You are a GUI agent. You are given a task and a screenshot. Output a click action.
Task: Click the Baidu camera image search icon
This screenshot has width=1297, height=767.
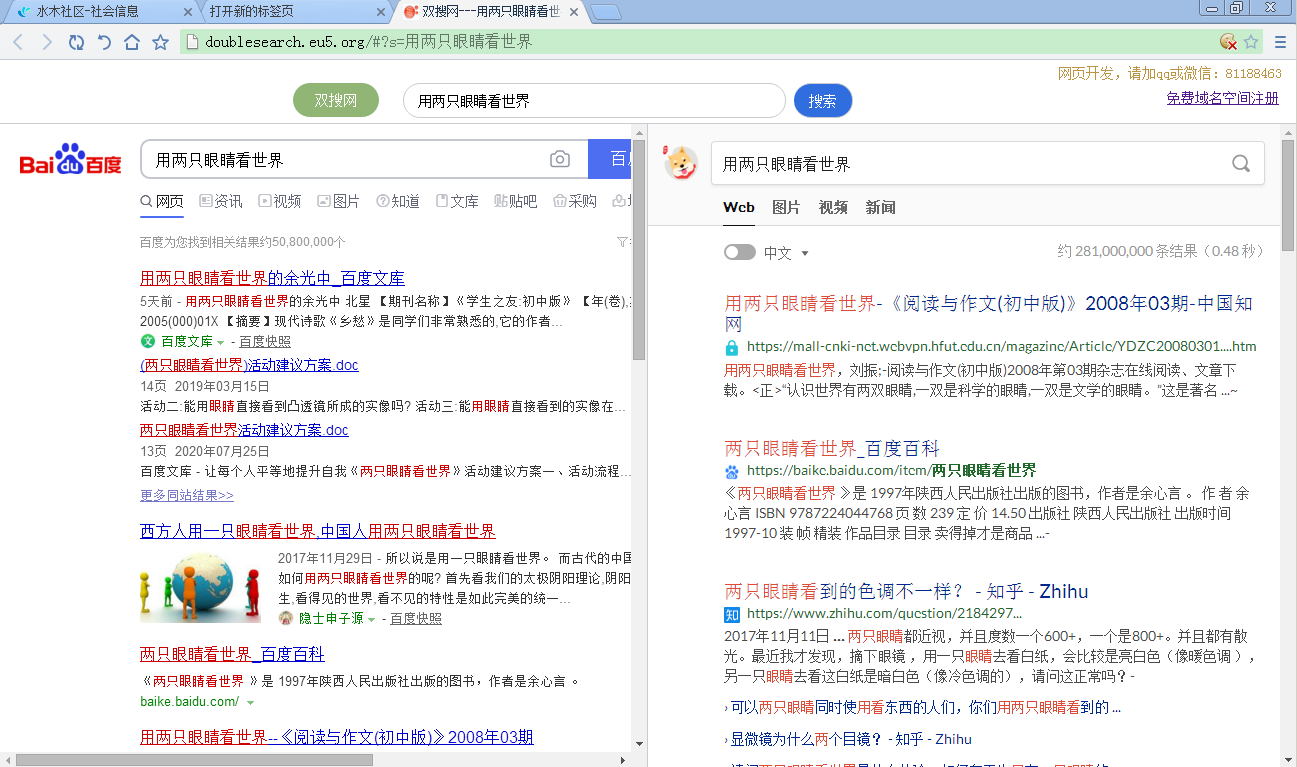(x=560, y=159)
